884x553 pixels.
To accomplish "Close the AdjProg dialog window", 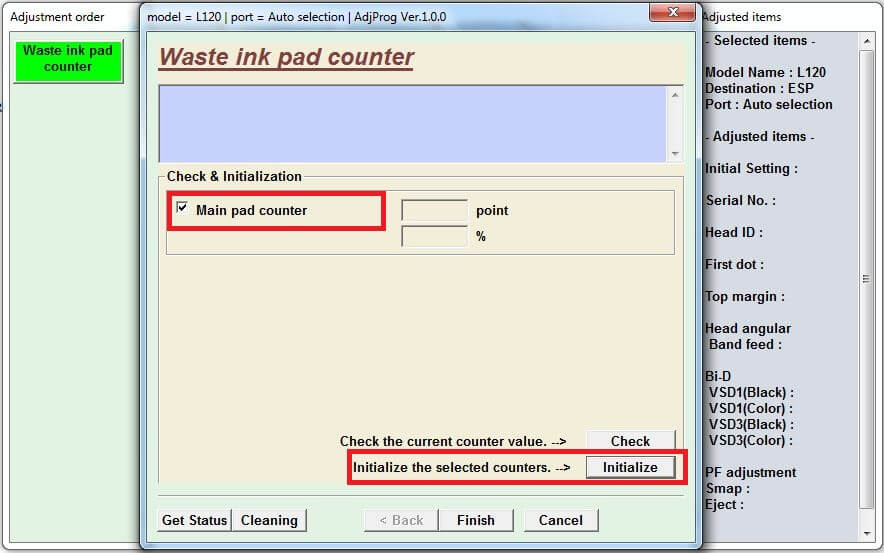I will [672, 12].
